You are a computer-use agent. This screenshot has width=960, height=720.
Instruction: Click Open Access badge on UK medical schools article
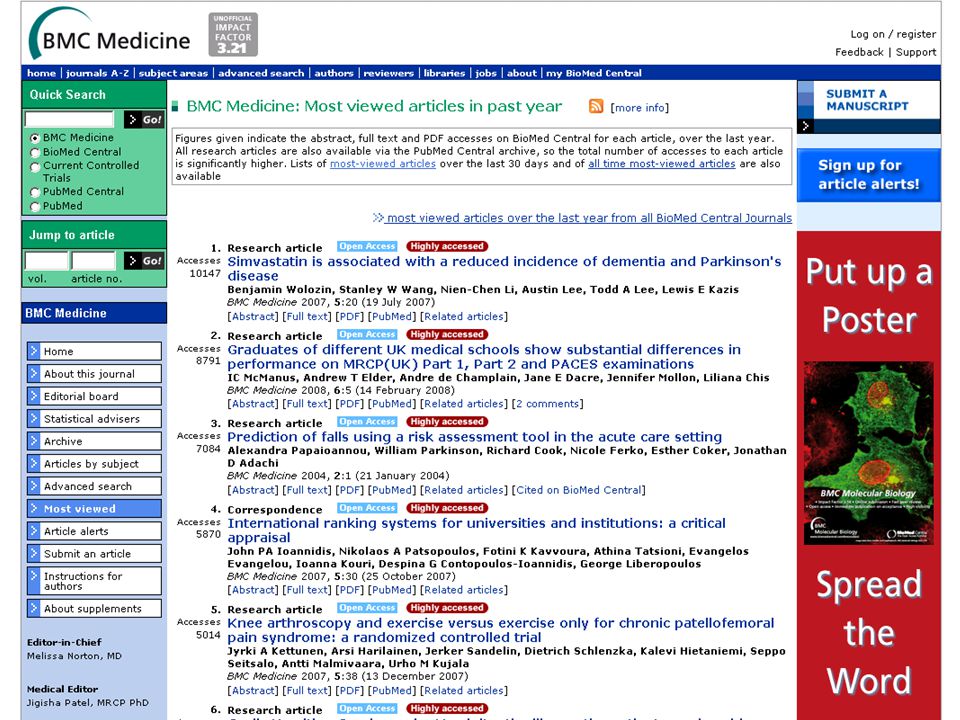point(367,334)
